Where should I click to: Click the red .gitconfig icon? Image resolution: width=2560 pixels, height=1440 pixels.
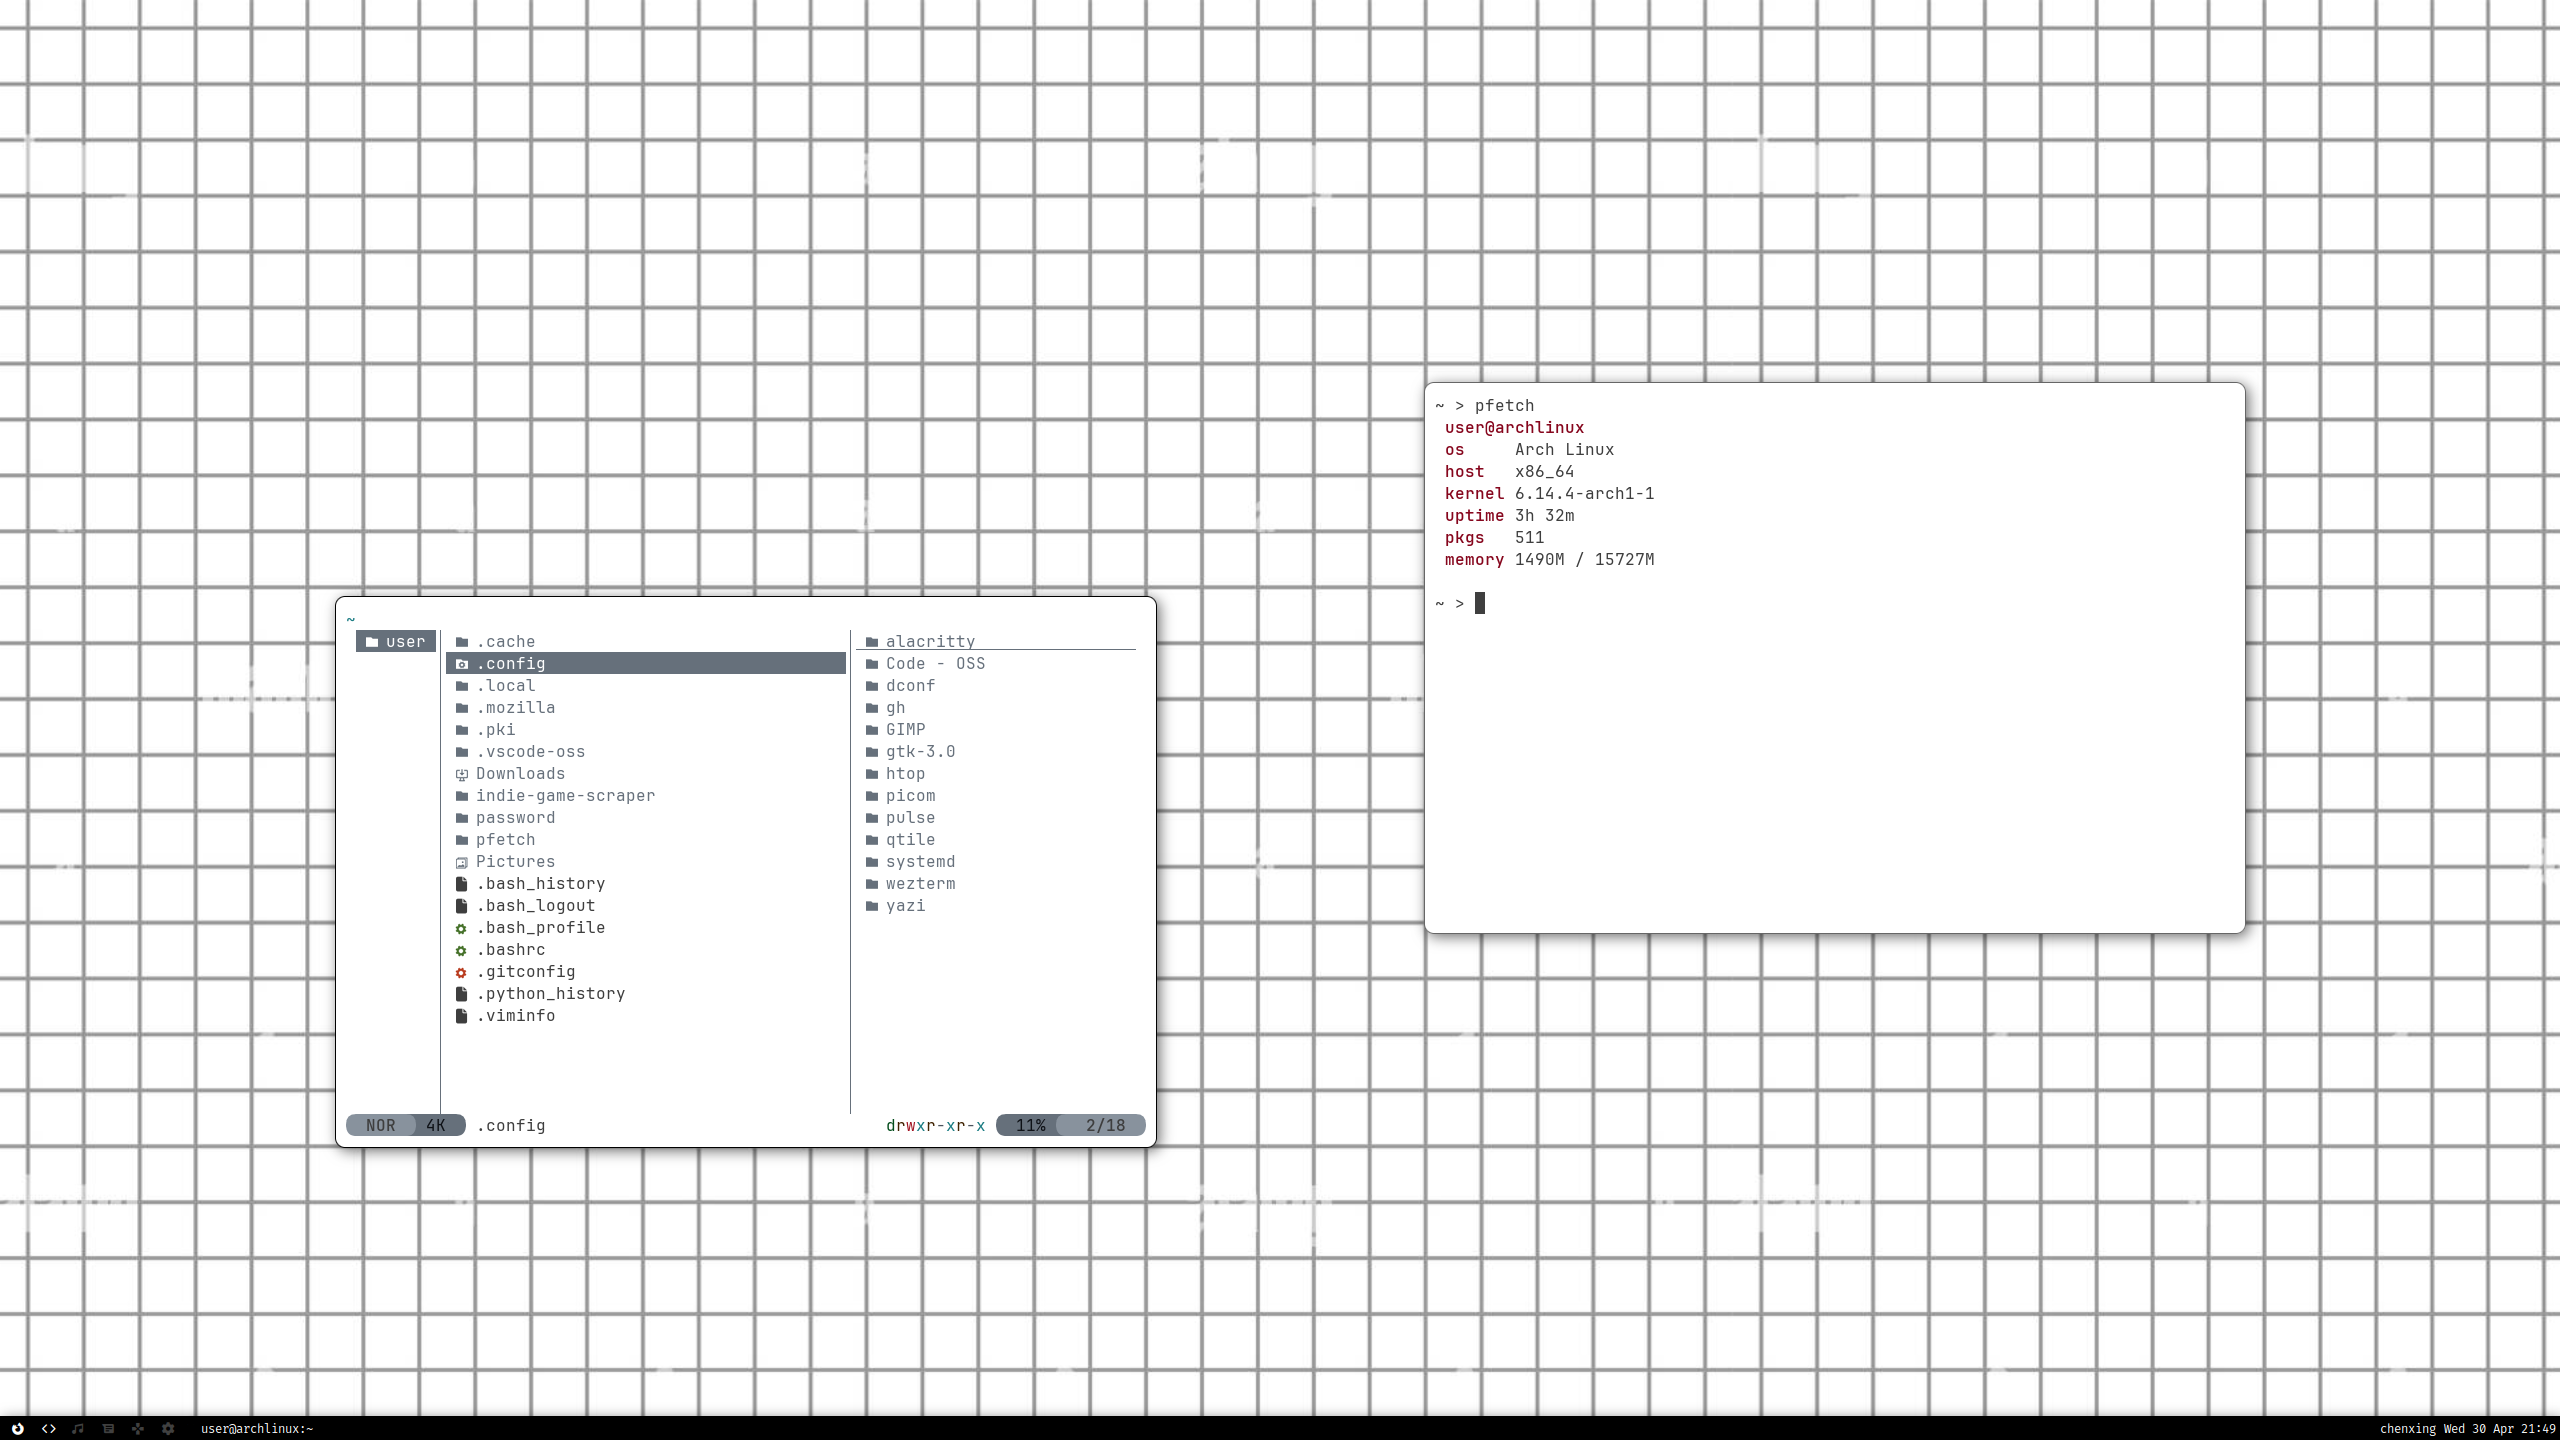click(462, 972)
